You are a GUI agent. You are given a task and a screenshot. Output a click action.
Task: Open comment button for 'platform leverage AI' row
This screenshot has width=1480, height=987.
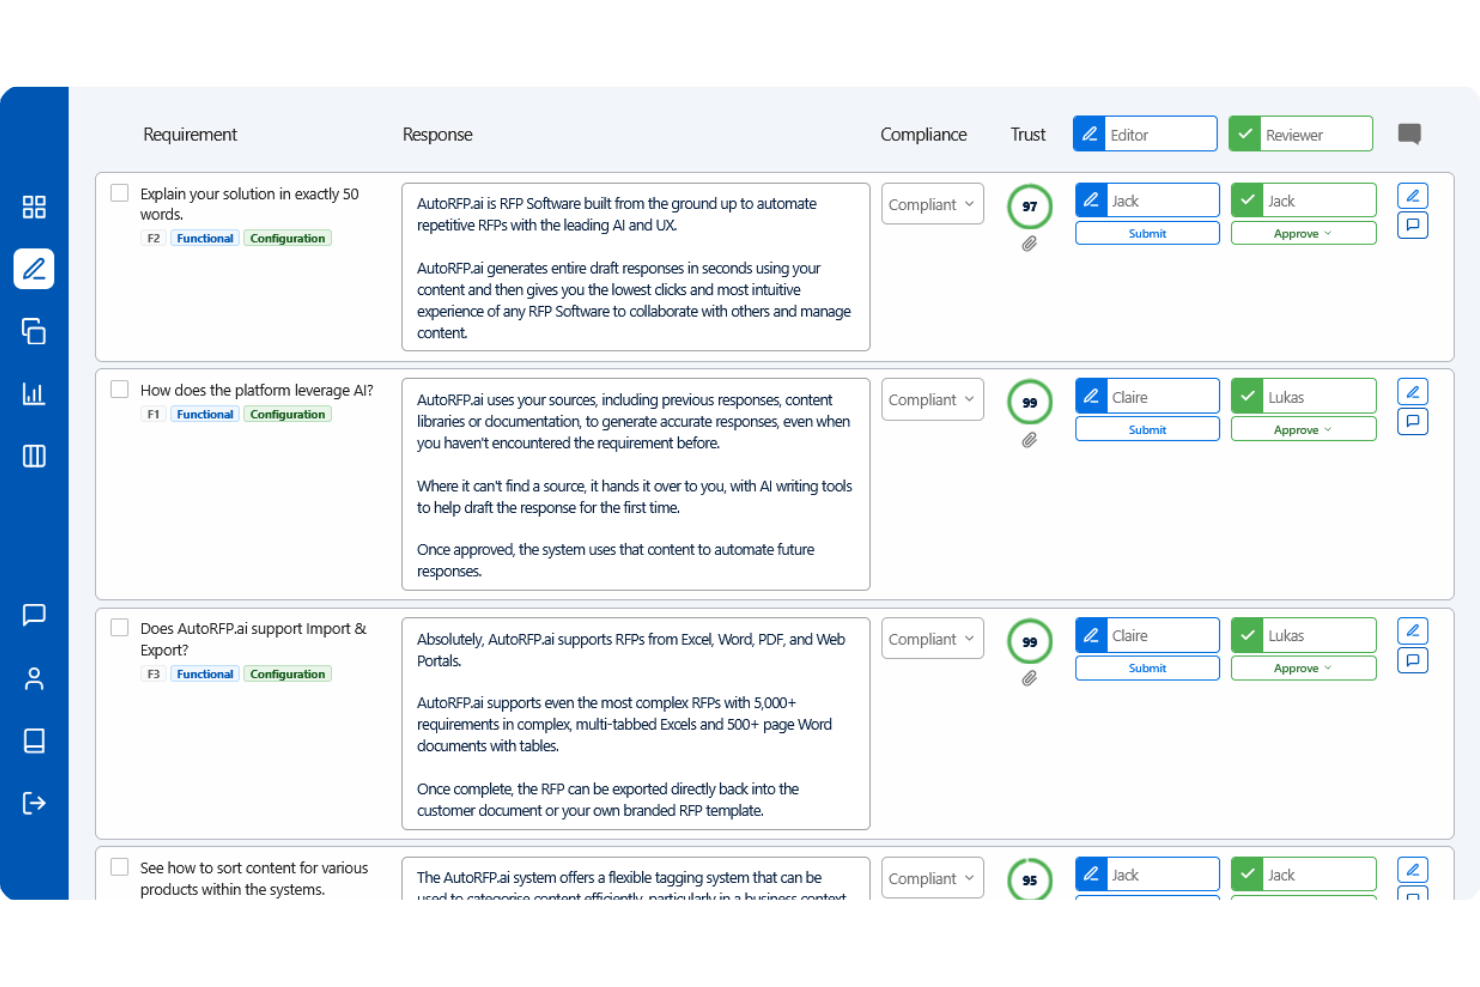coord(1413,421)
